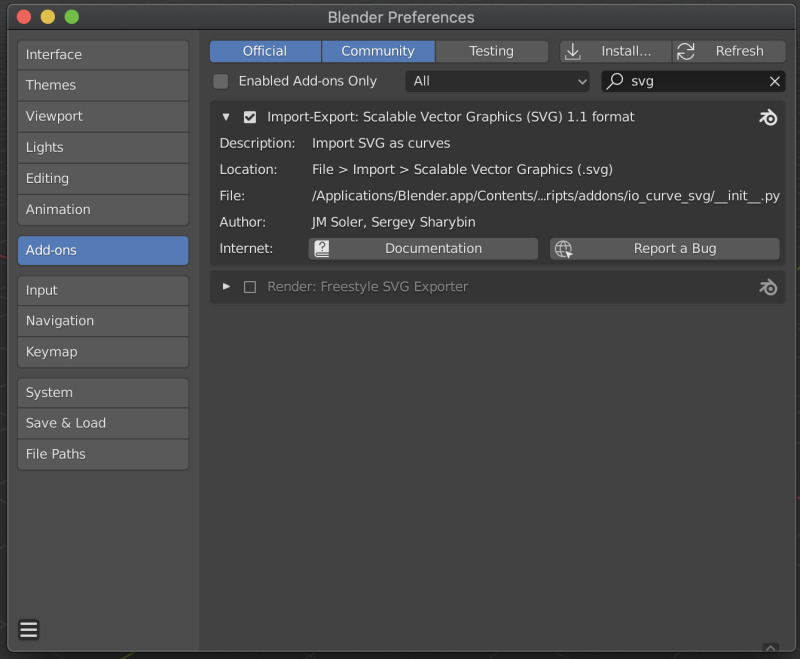Open the hamburger menu at bottom left
Viewport: 800px width, 659px height.
point(29,629)
